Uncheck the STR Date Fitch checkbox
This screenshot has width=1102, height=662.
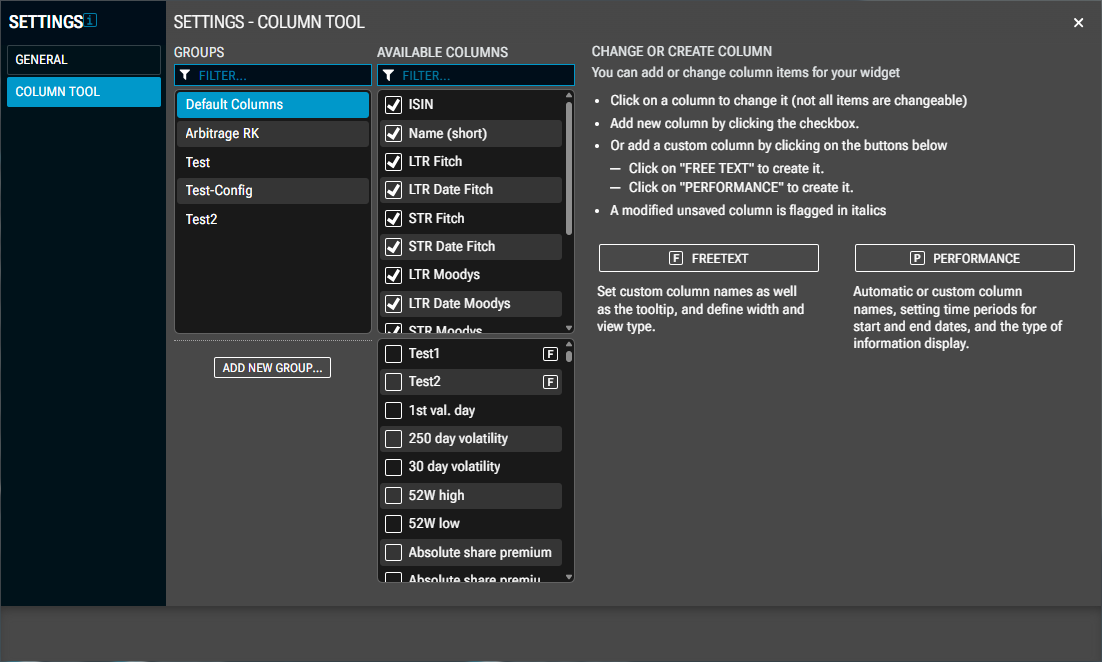click(394, 247)
